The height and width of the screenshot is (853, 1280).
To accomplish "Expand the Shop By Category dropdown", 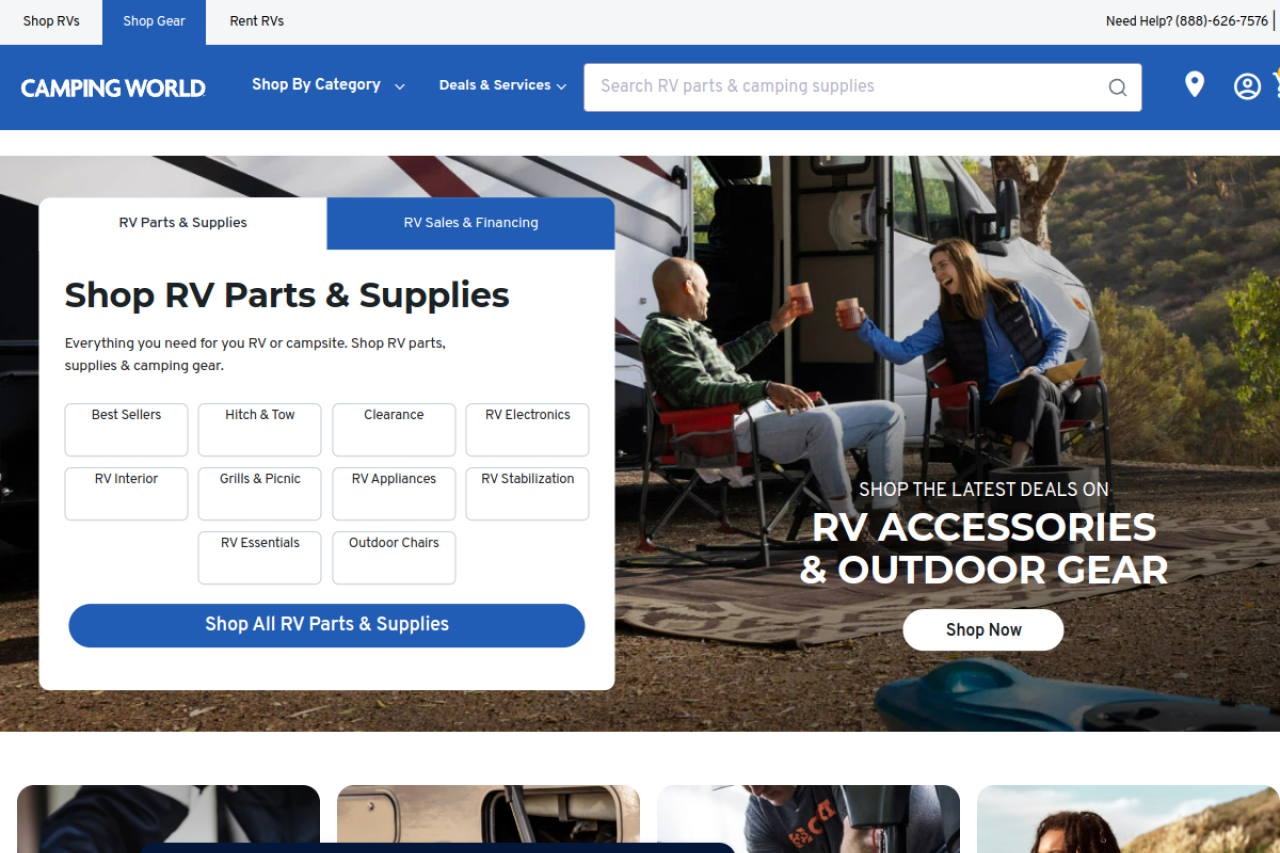I will 328,85.
